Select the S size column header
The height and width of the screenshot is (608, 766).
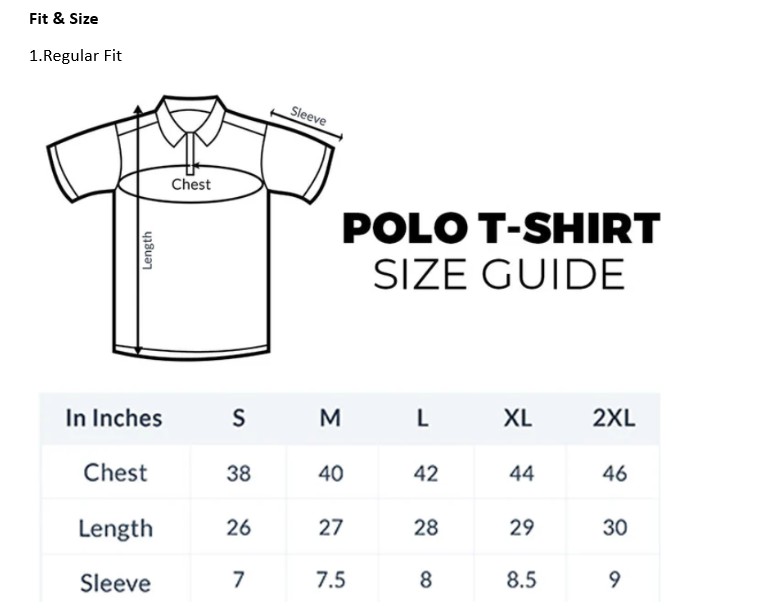[238, 418]
